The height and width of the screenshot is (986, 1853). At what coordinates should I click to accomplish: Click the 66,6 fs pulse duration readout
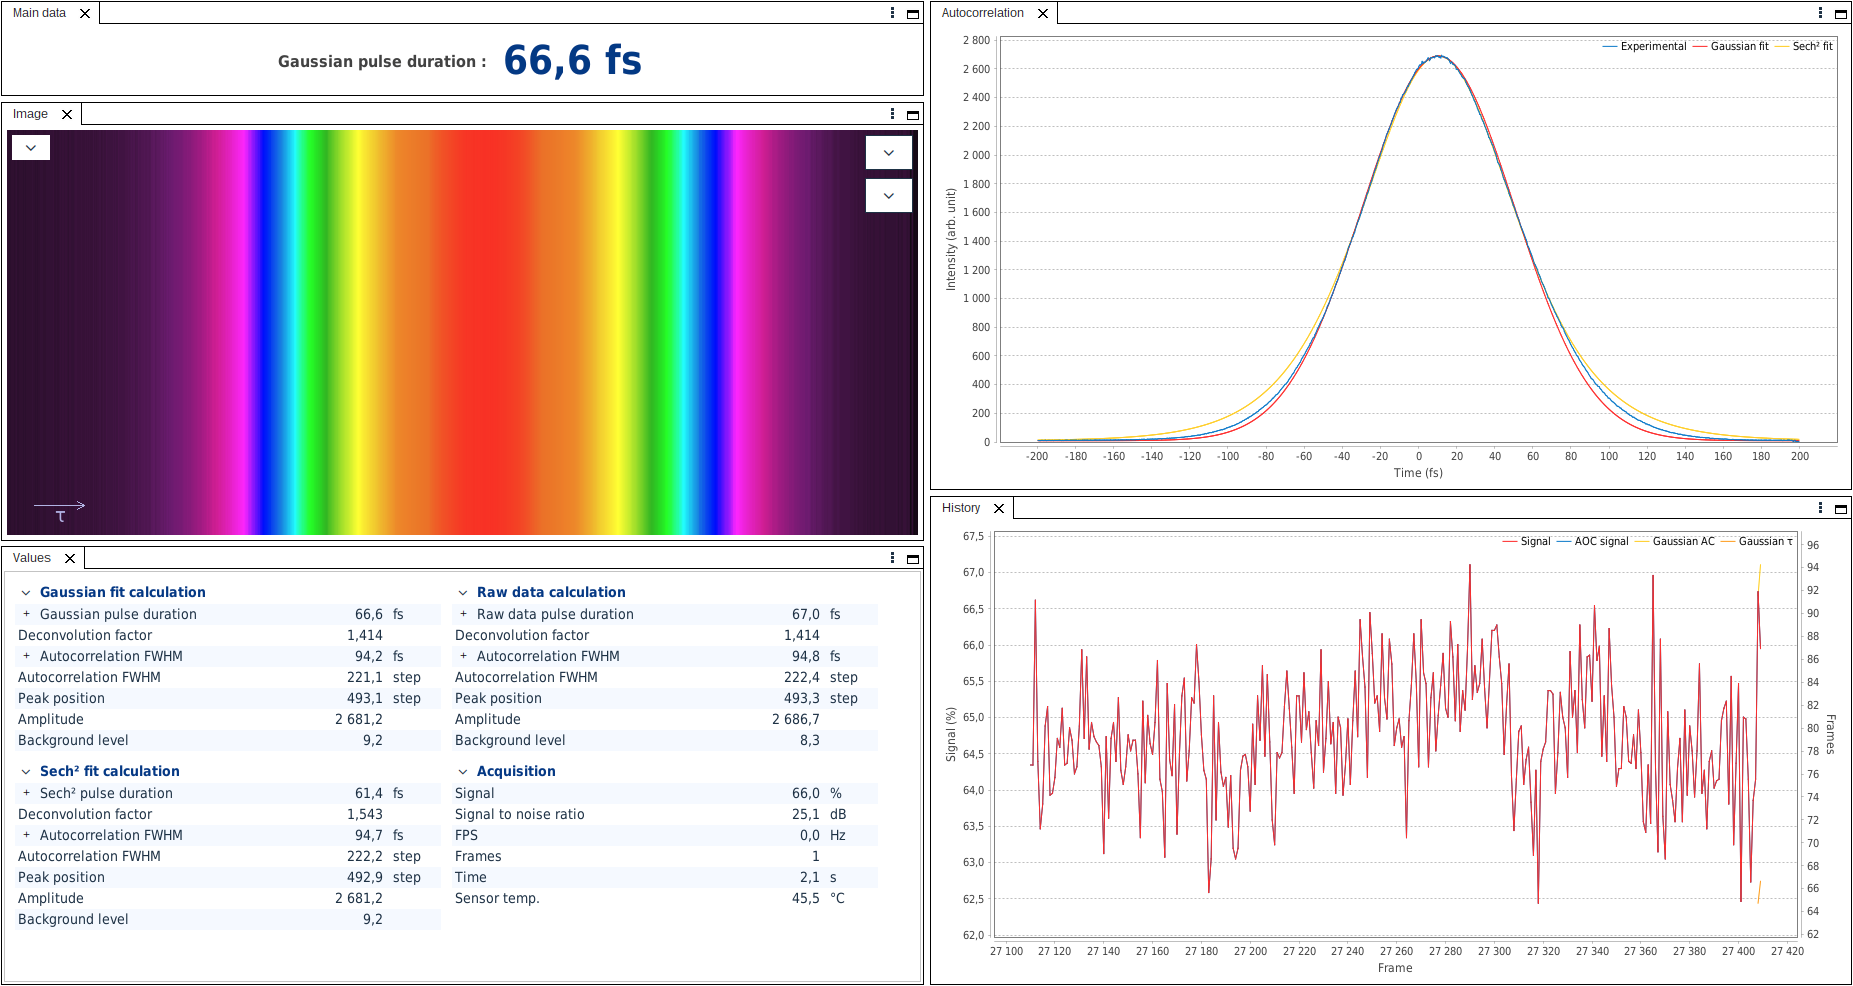point(572,60)
